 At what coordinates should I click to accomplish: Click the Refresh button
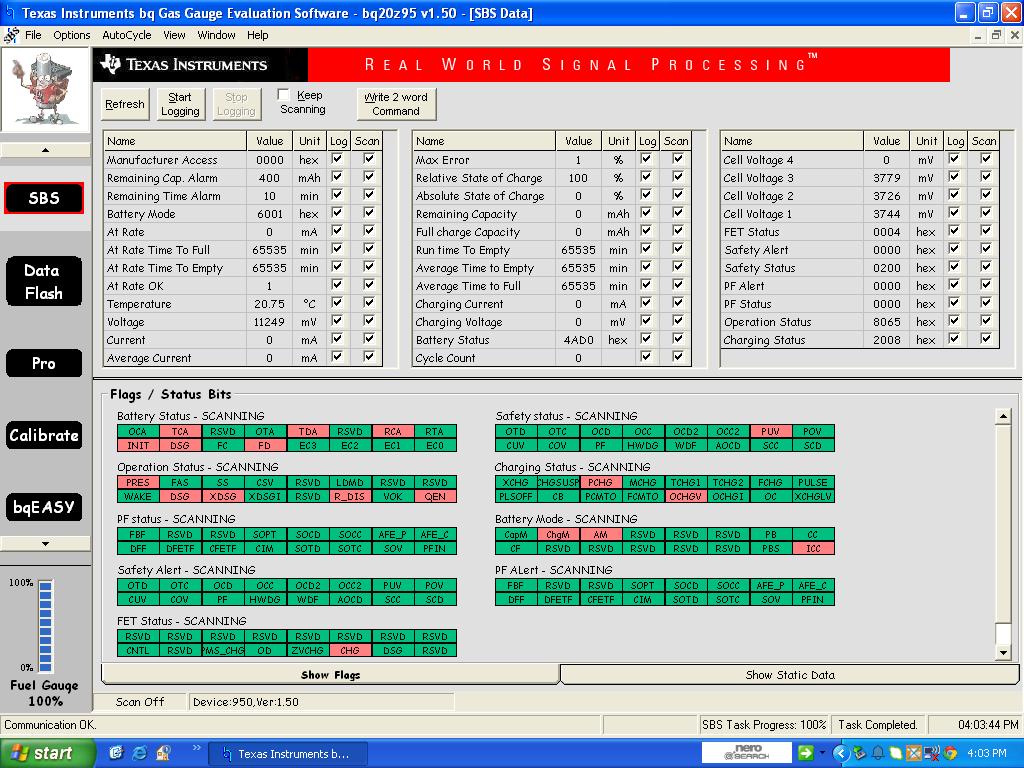coord(125,104)
